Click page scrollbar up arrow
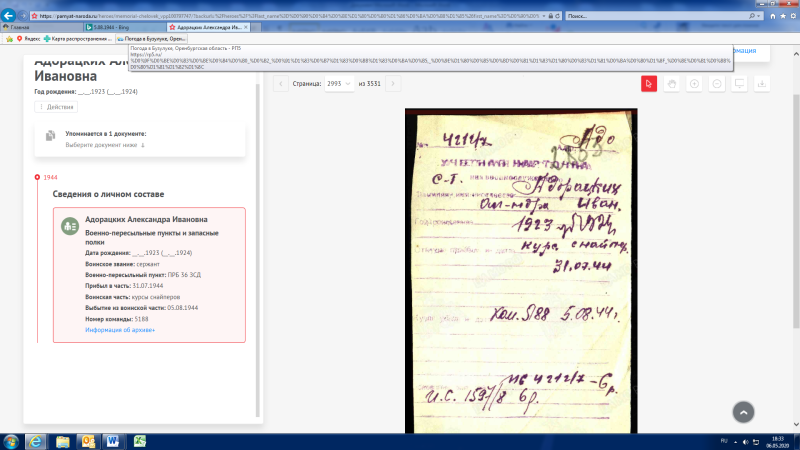 click(x=796, y=53)
